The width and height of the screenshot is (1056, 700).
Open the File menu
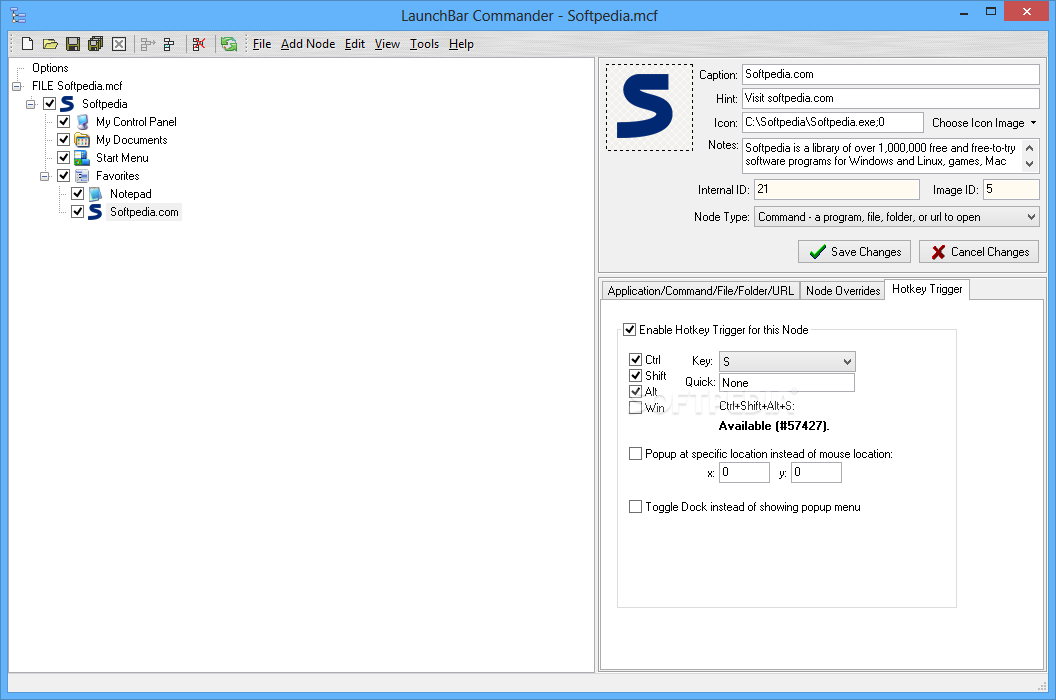click(262, 44)
